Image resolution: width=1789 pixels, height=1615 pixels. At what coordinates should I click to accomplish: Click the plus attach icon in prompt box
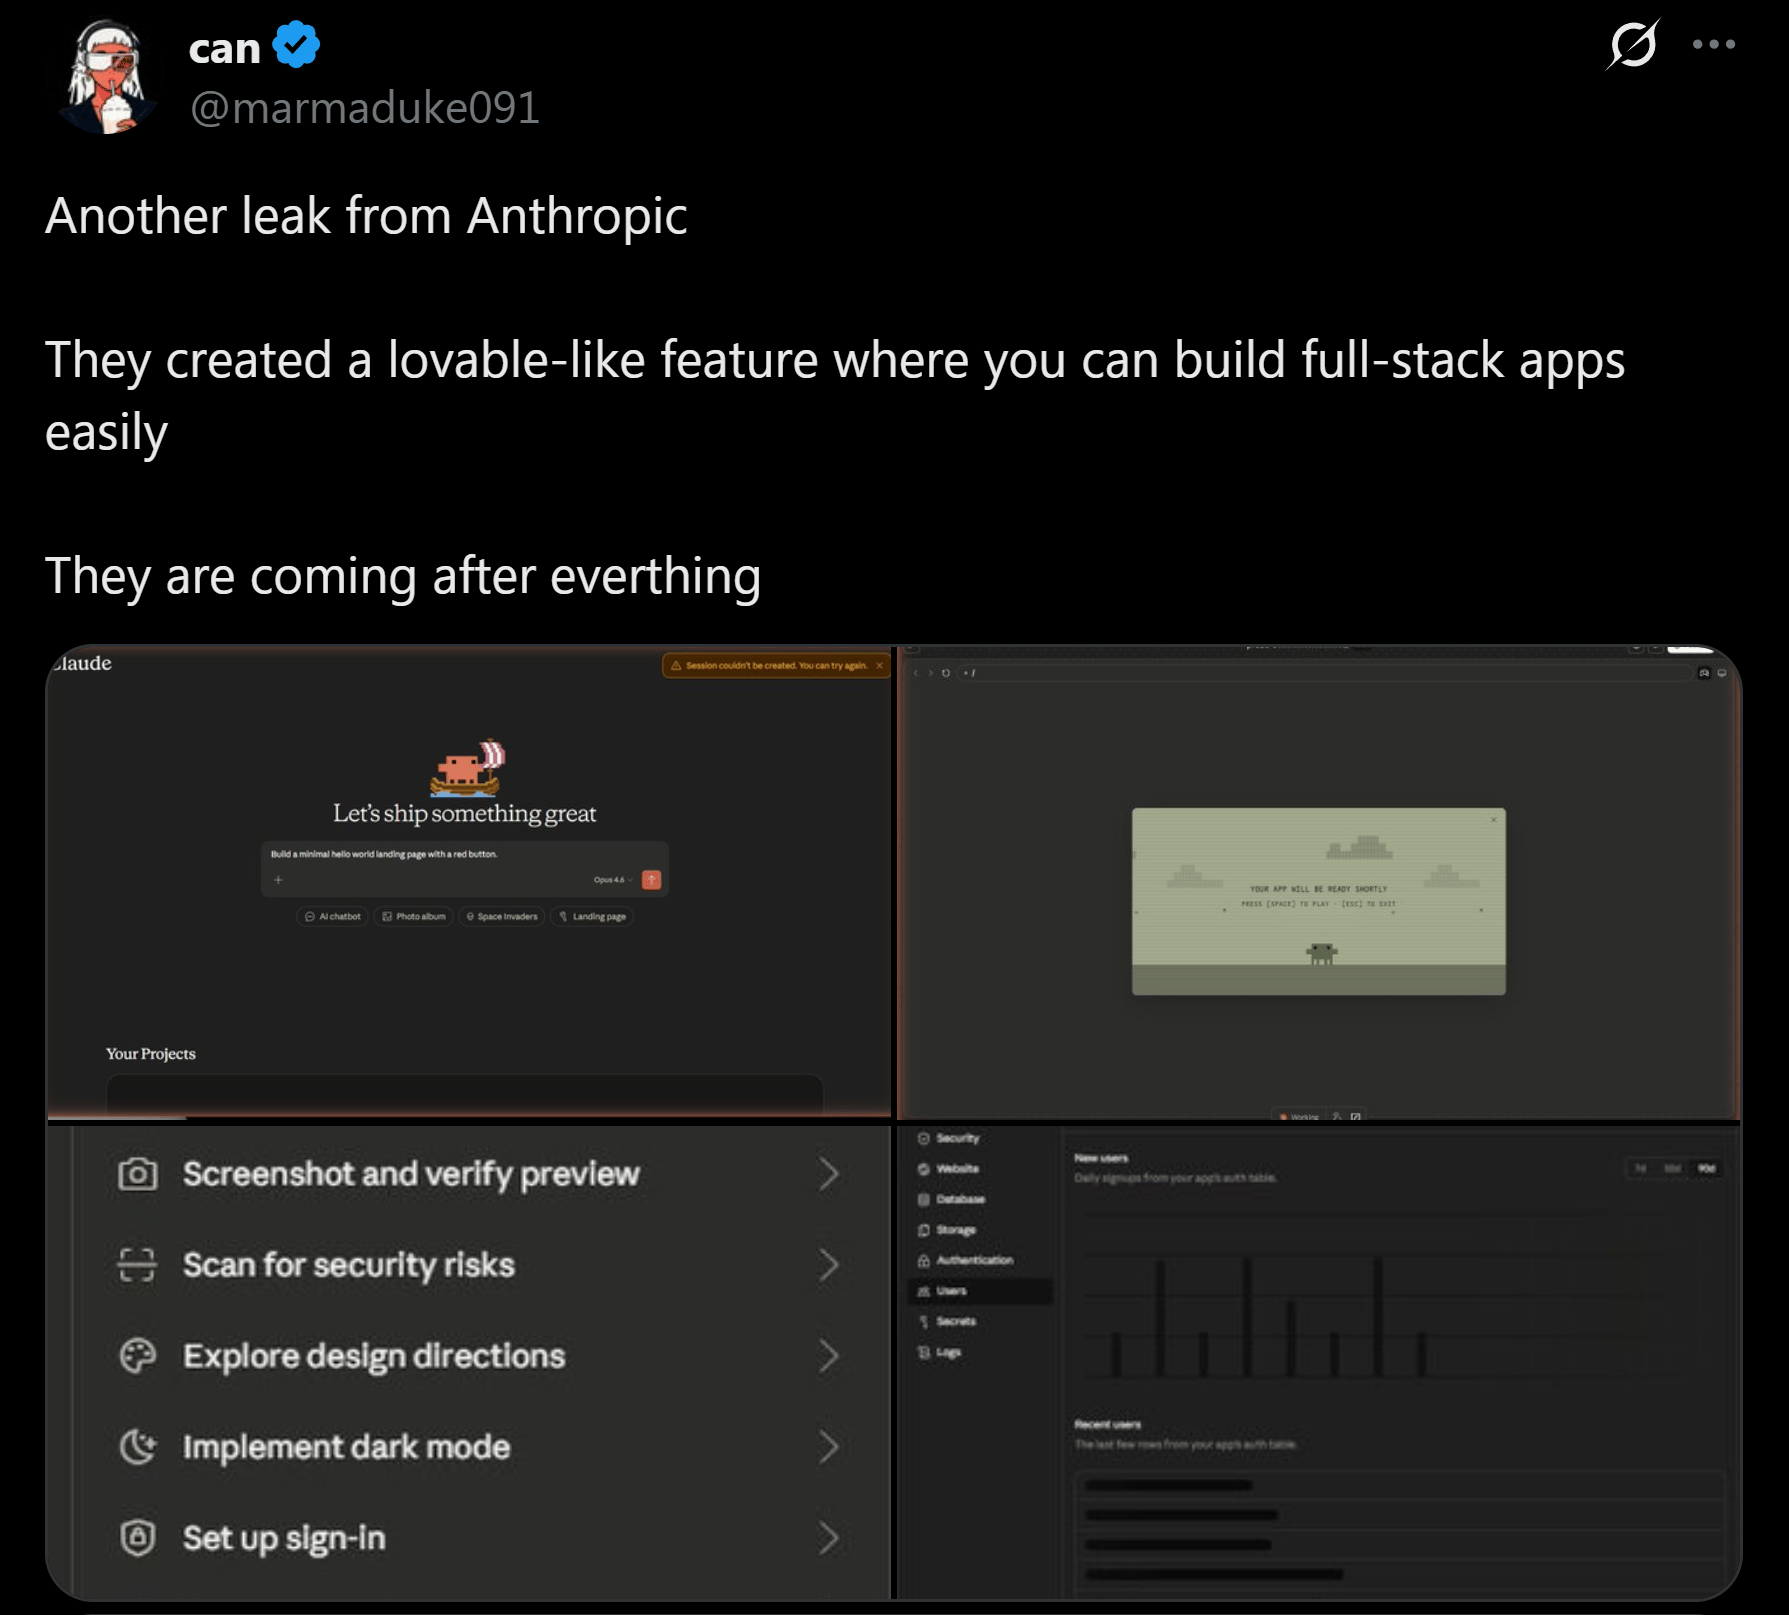pyautogui.click(x=278, y=880)
